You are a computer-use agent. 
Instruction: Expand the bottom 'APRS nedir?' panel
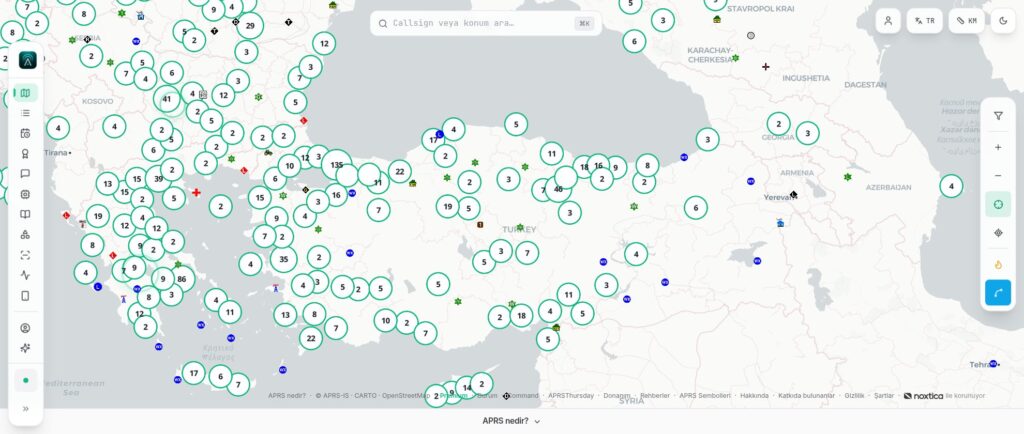(x=511, y=421)
